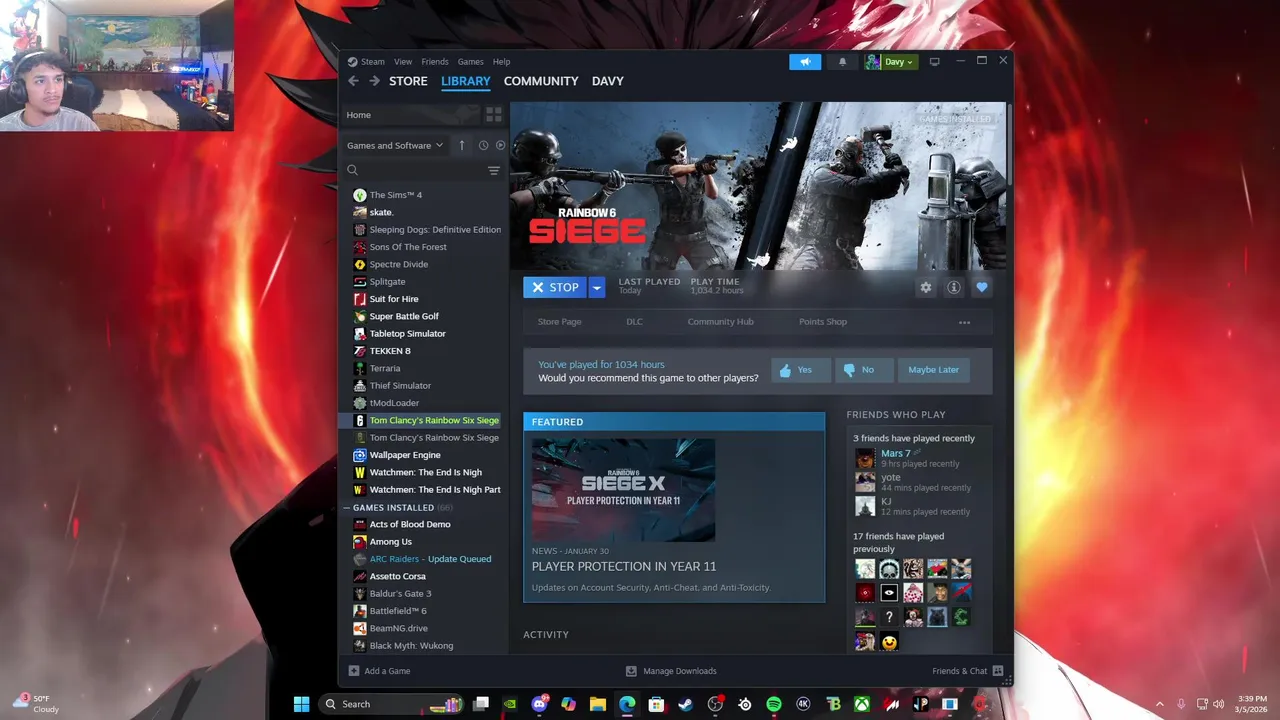
Task: Open the DLC link for Rainbow Six Siege
Action: (634, 322)
